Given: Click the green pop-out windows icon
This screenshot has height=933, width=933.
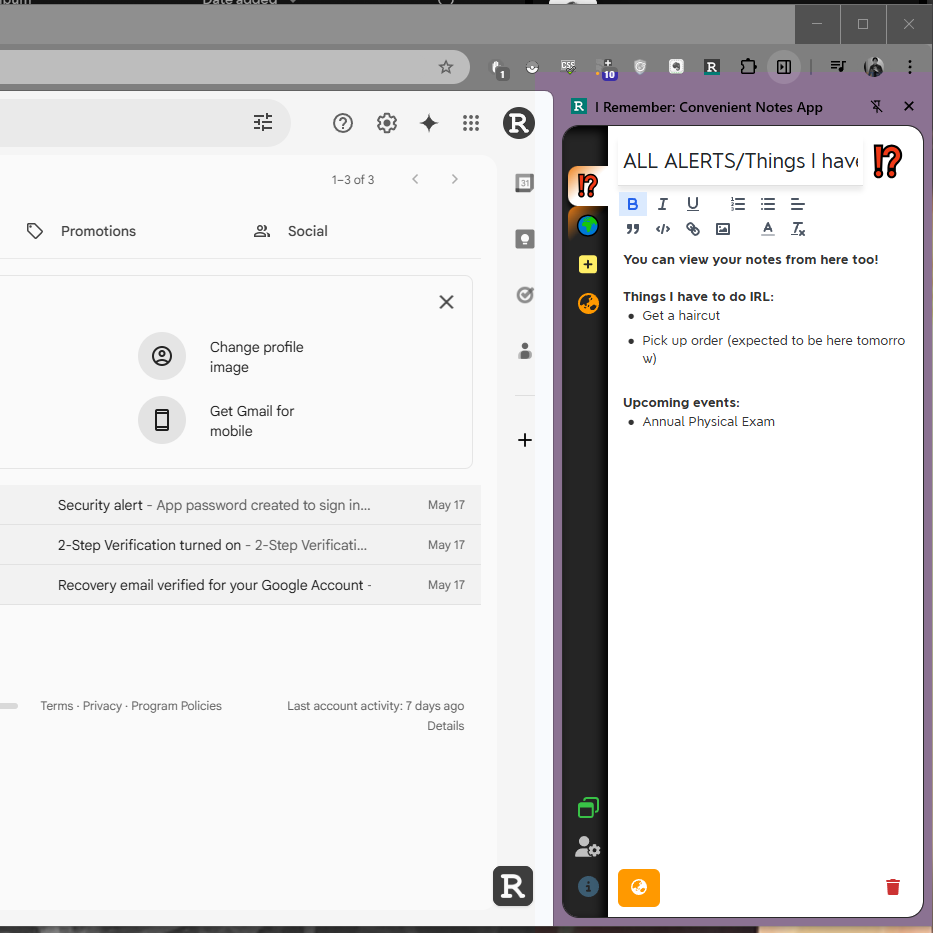Looking at the screenshot, I should point(588,807).
